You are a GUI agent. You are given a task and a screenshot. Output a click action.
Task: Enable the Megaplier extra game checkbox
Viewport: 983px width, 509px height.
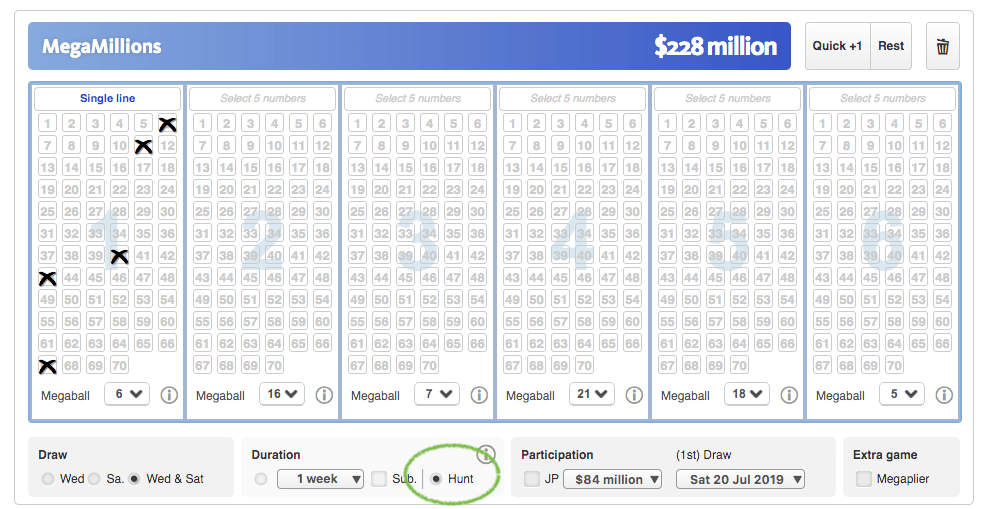click(863, 479)
